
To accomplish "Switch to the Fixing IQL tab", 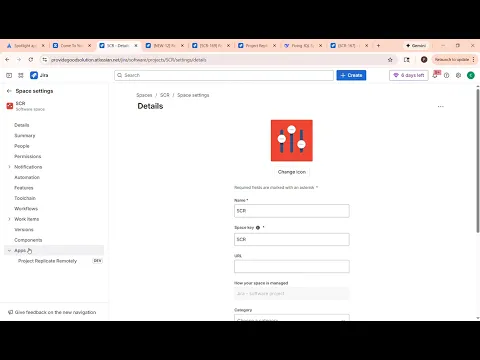I will point(303,45).
